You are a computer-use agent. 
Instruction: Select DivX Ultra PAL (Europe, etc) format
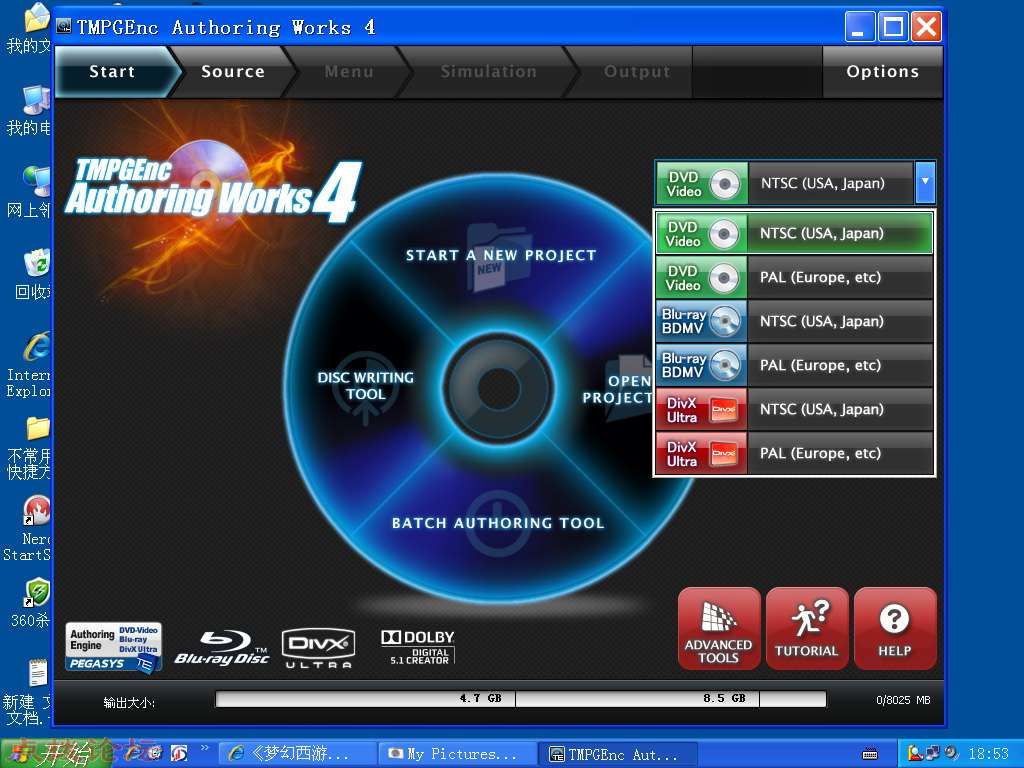pyautogui.click(x=794, y=453)
